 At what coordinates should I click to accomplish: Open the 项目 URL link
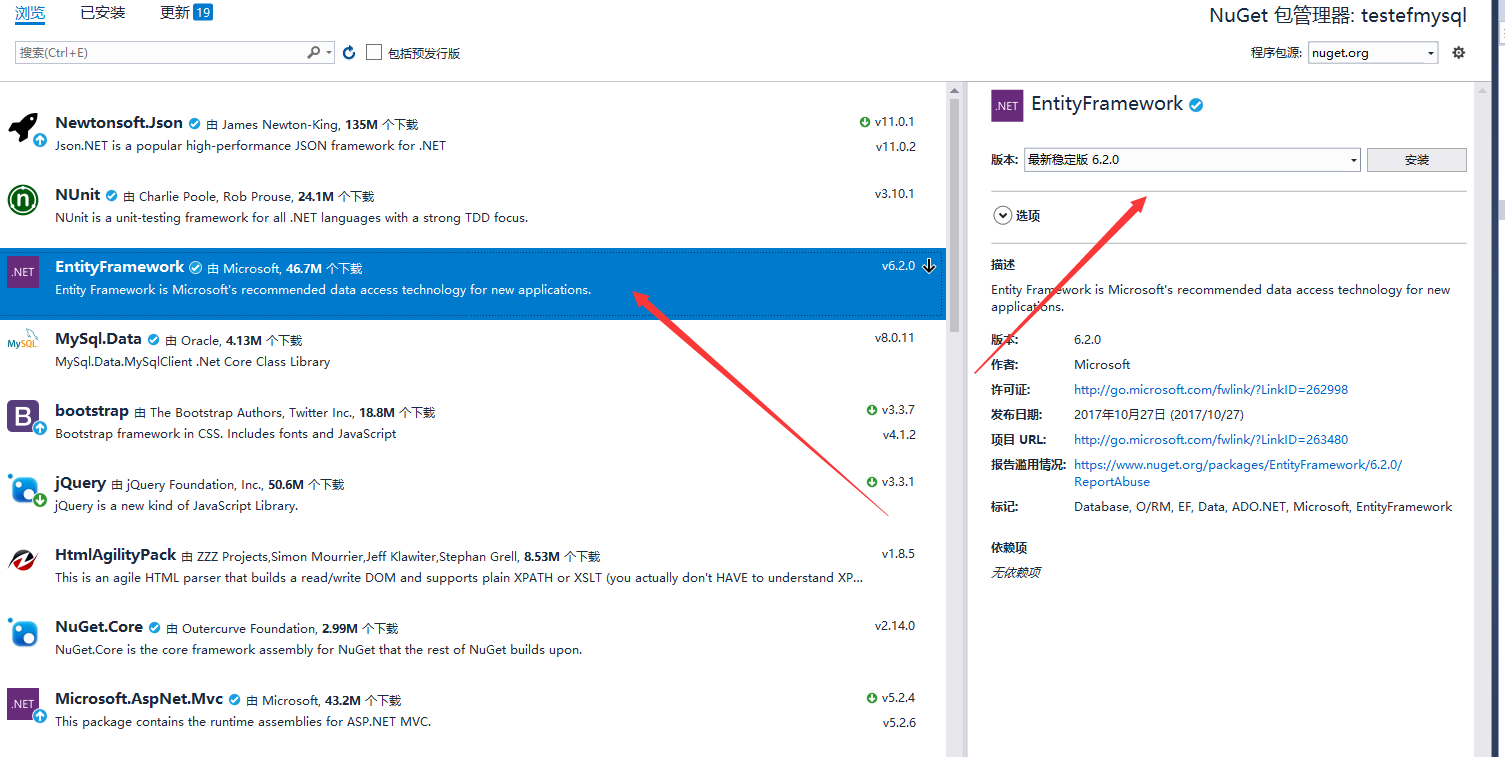[1211, 440]
